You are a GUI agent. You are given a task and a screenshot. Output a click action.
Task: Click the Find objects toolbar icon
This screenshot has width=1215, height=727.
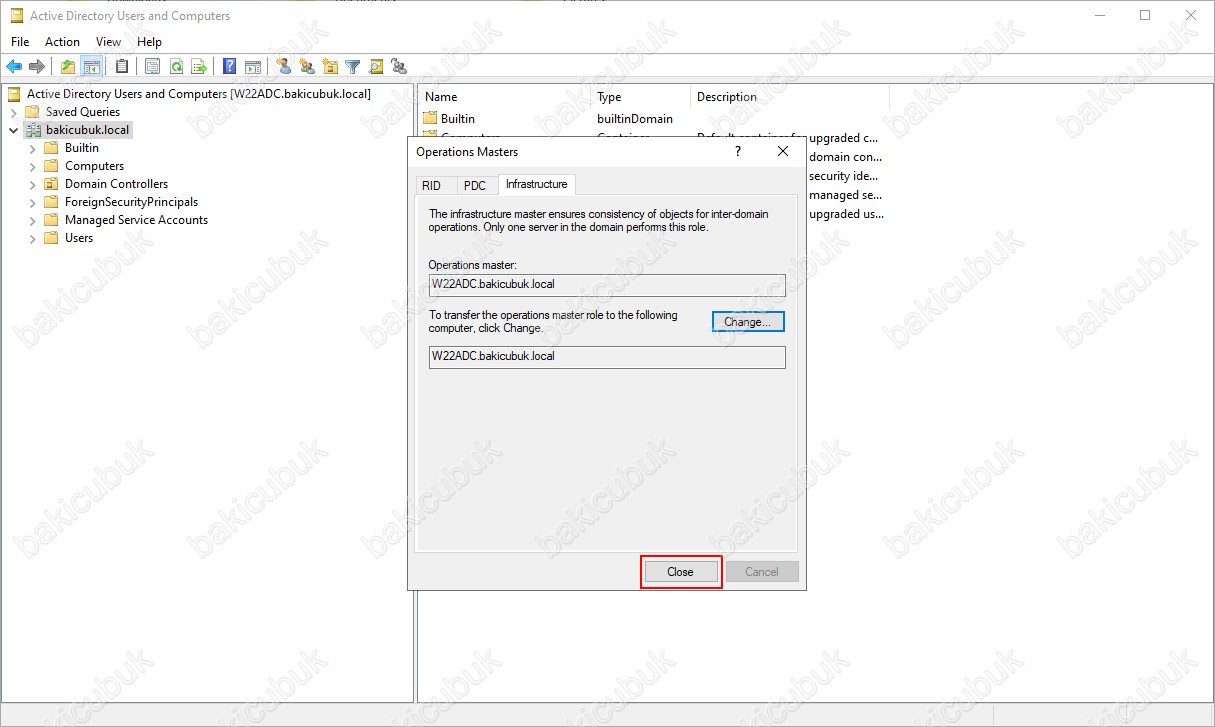pos(376,67)
